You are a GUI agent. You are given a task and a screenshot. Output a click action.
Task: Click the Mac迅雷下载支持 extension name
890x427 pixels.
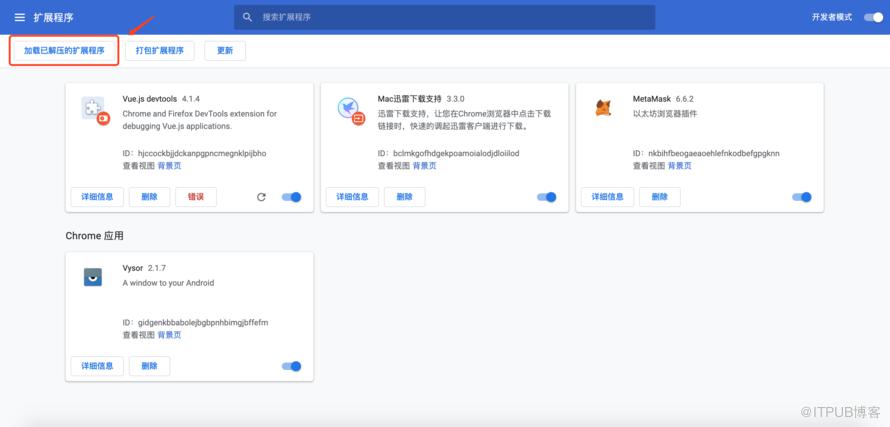click(x=409, y=98)
